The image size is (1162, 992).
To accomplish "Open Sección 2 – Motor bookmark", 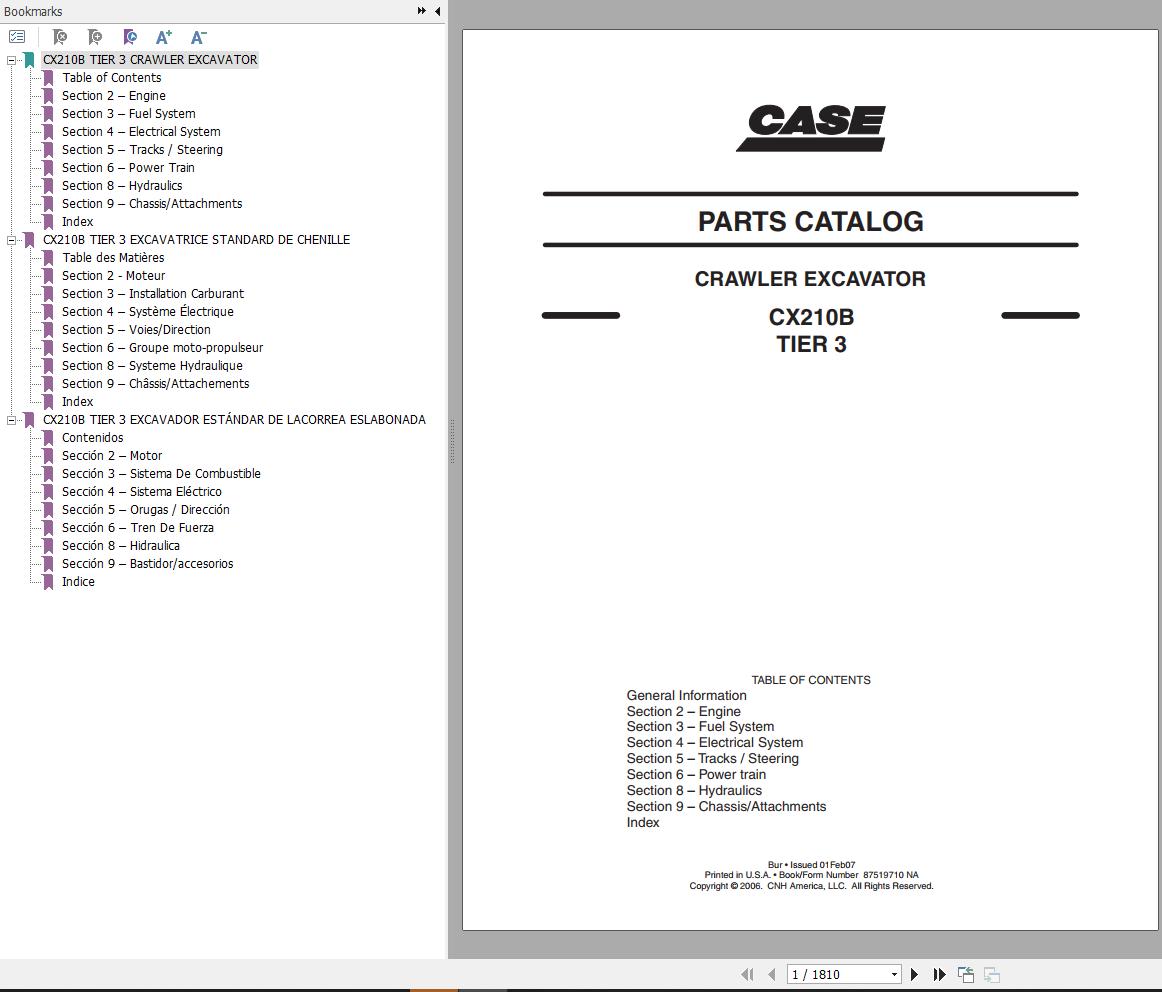I will coord(112,456).
